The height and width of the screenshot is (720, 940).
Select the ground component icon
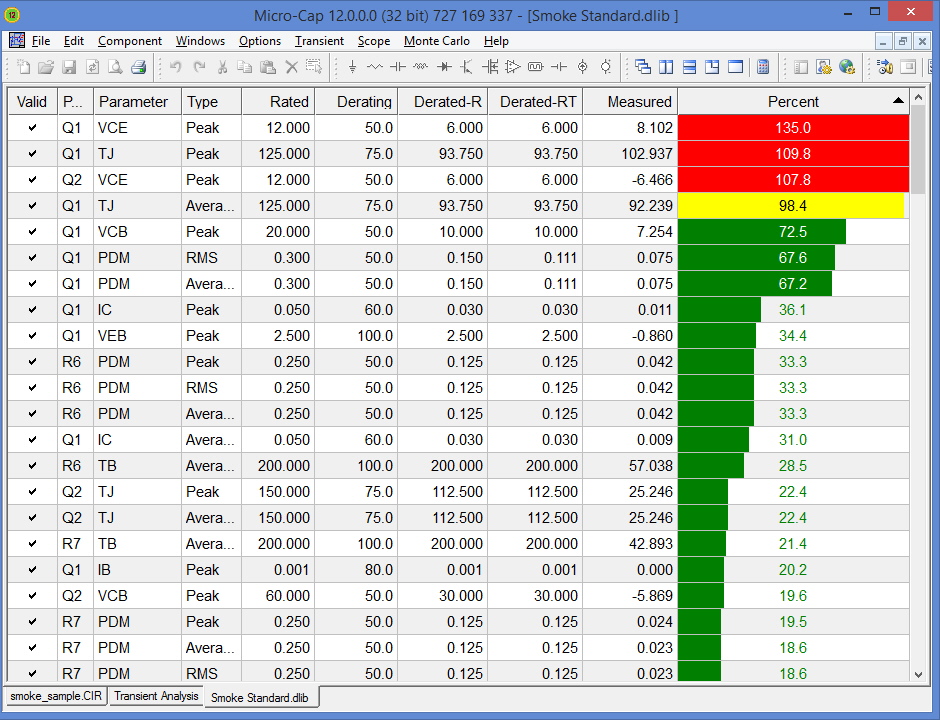tap(352, 67)
